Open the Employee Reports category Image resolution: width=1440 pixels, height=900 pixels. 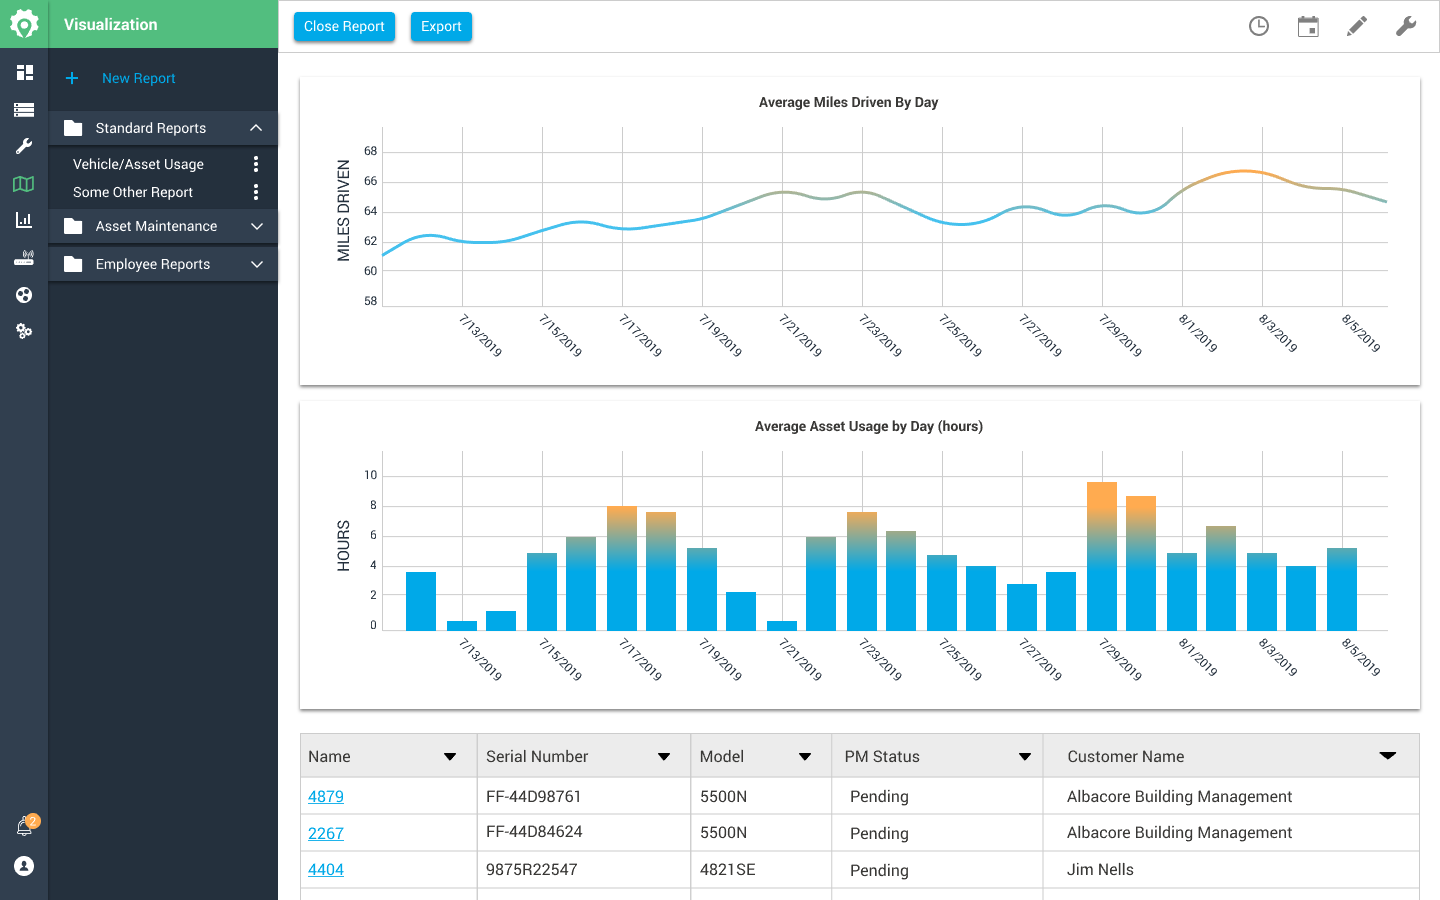(163, 264)
